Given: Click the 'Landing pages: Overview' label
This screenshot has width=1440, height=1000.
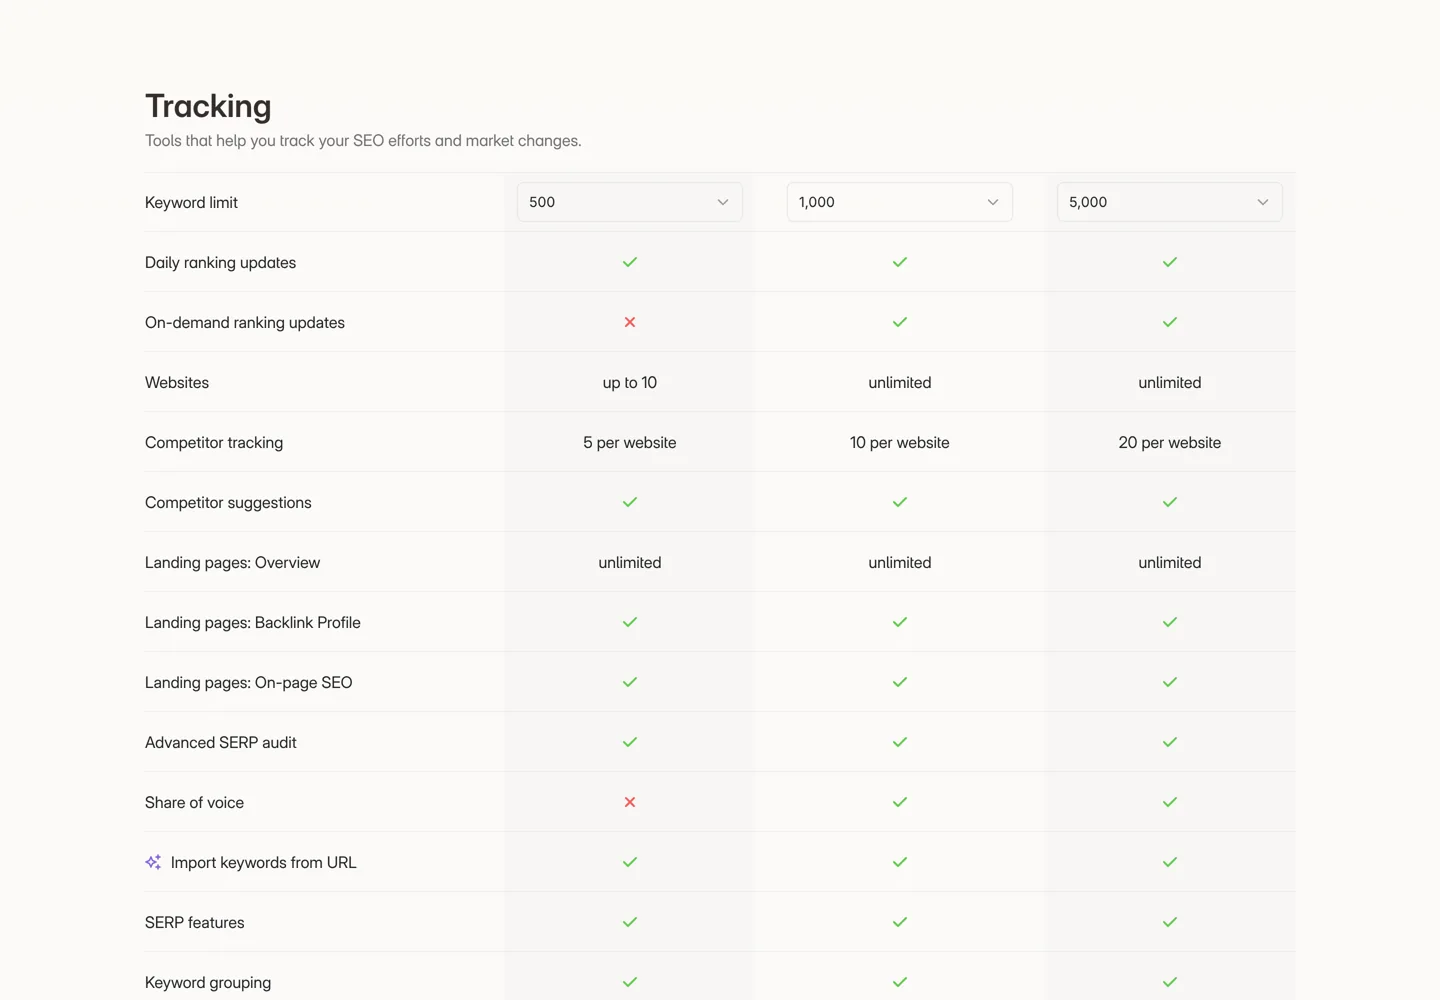Looking at the screenshot, I should [232, 562].
